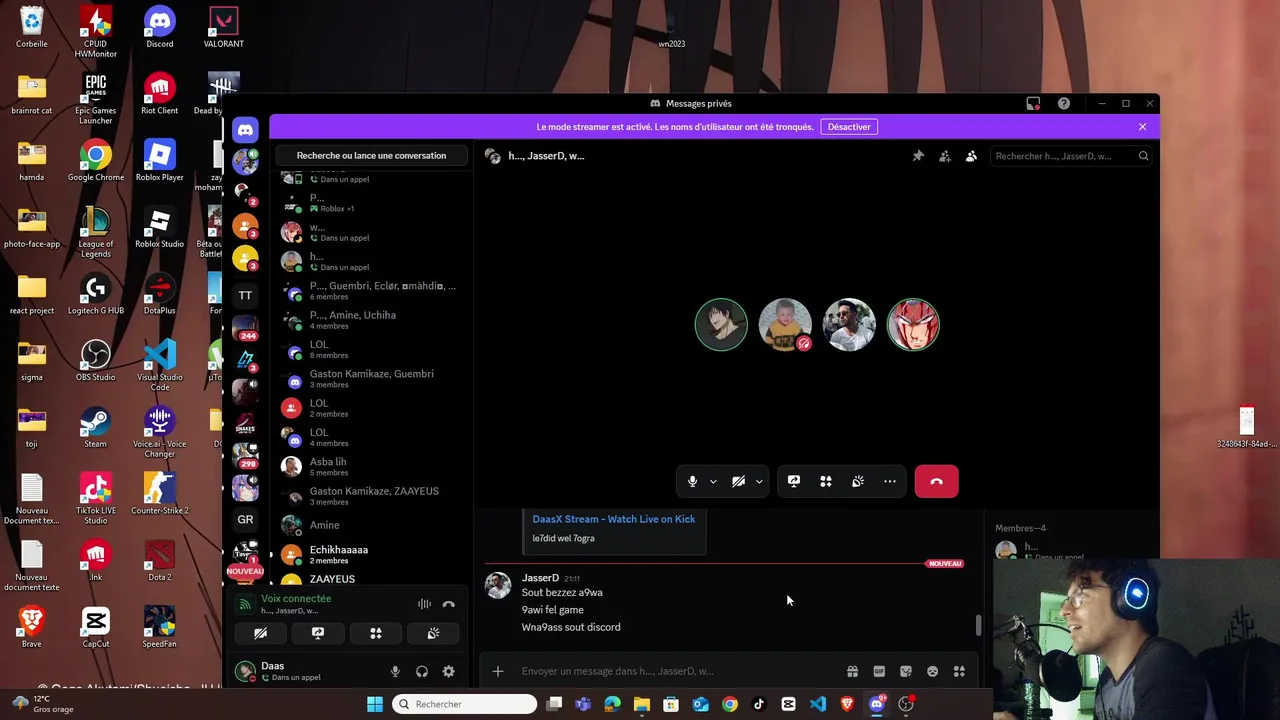Open Discord home direct messages icon
The width and height of the screenshot is (1280, 720).
pos(245,130)
